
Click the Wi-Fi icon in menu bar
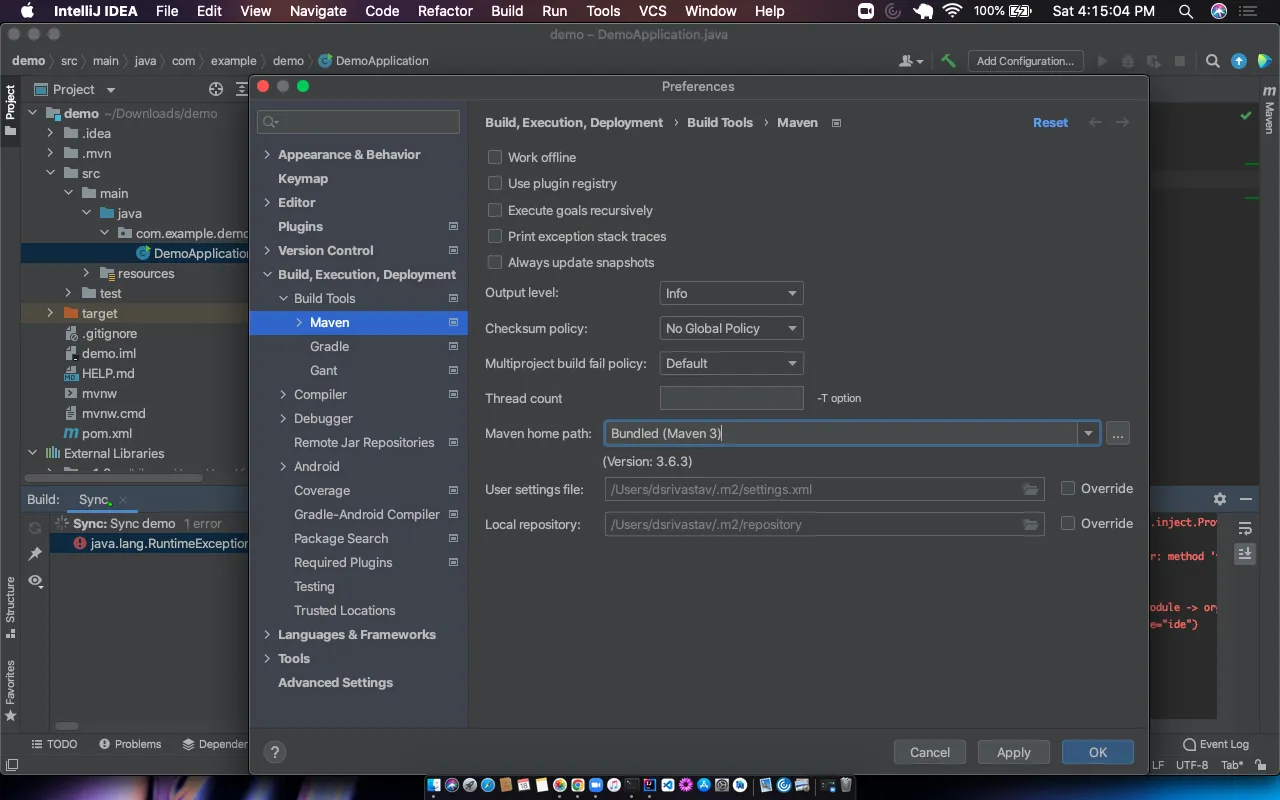(952, 11)
